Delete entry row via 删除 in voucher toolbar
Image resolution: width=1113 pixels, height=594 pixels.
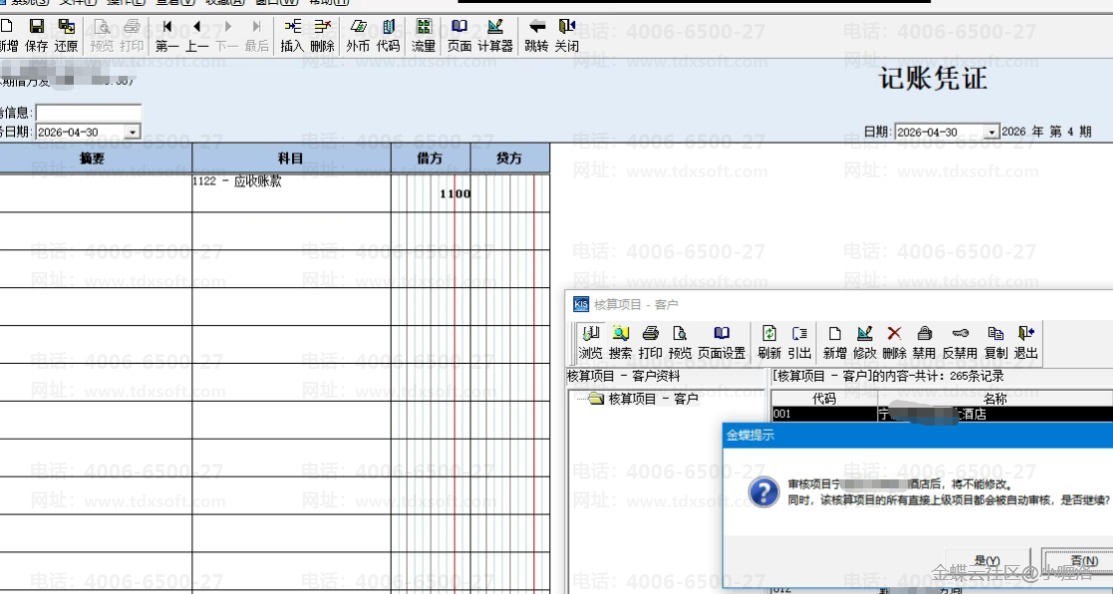[x=322, y=35]
